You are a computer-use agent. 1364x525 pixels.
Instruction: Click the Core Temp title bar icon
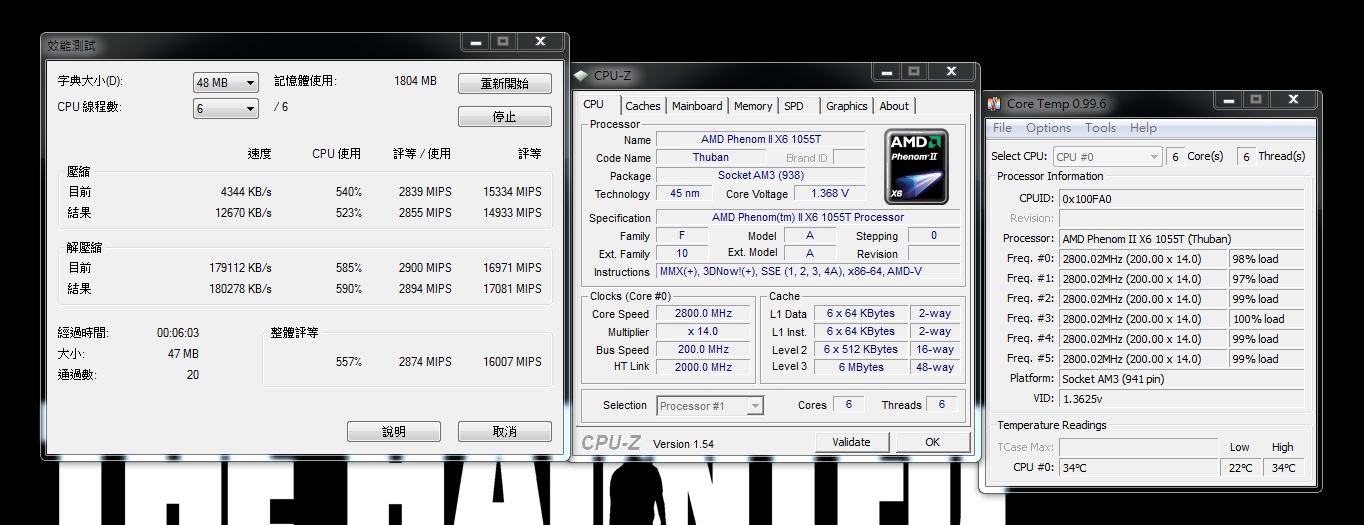(994, 103)
